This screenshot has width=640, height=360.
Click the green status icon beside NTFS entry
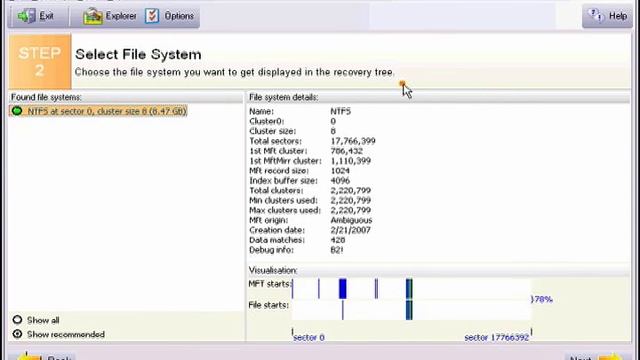click(x=17, y=111)
